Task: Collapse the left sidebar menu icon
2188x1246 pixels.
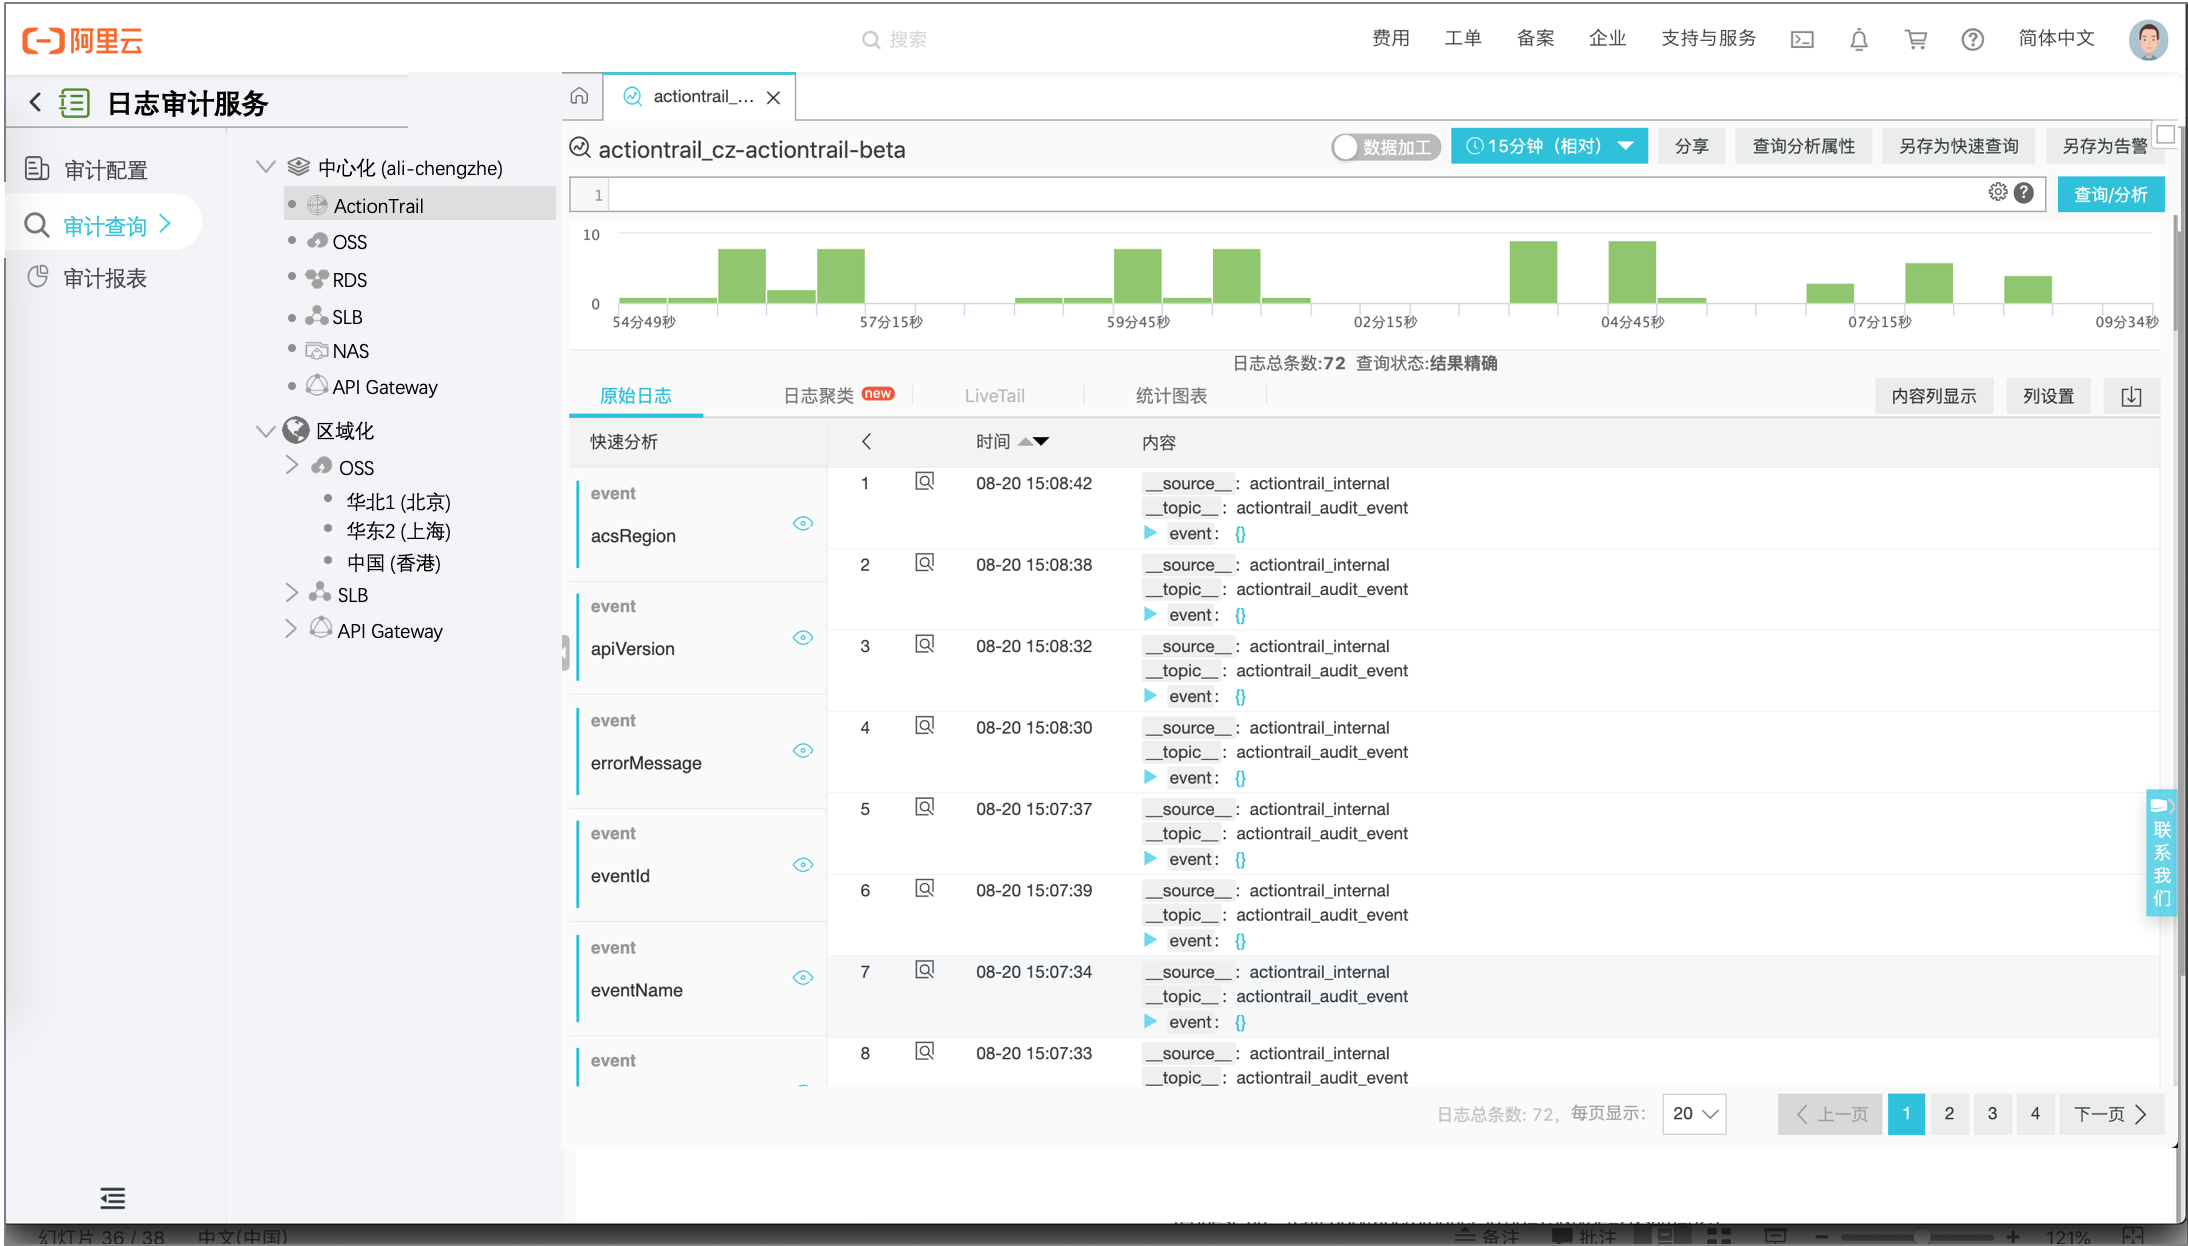Action: tap(113, 1197)
